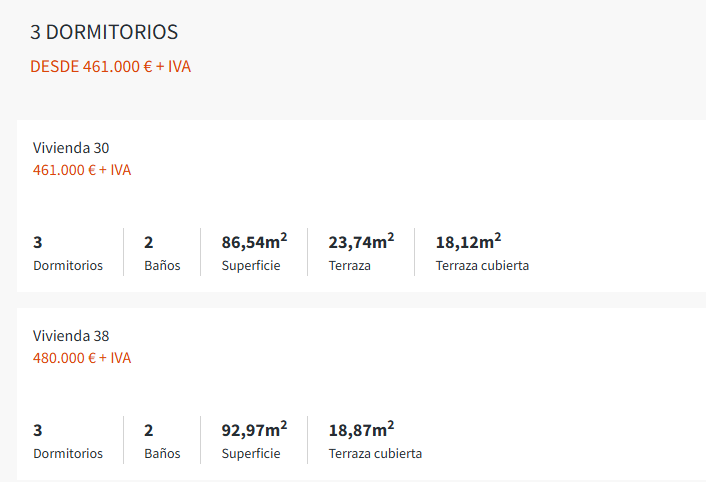This screenshot has width=706, height=482.
Task: Select Vivienda 30 price 461.000 € + IVA
Action: [x=82, y=170]
